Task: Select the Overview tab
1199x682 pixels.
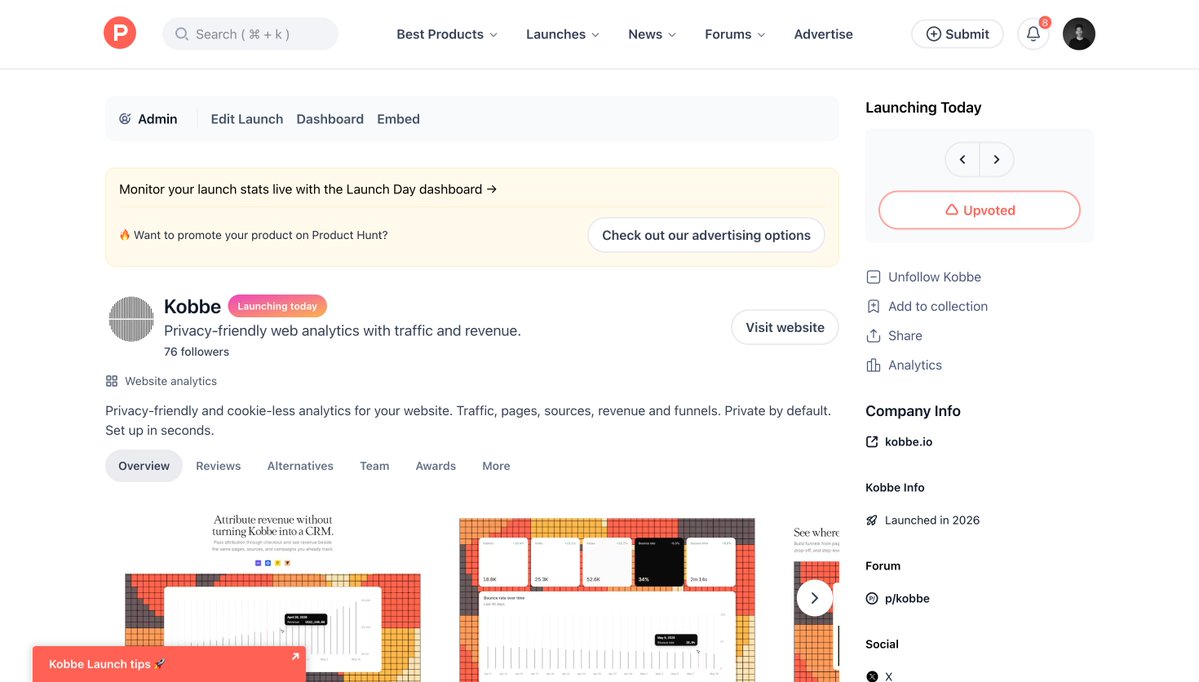Action: click(x=144, y=466)
